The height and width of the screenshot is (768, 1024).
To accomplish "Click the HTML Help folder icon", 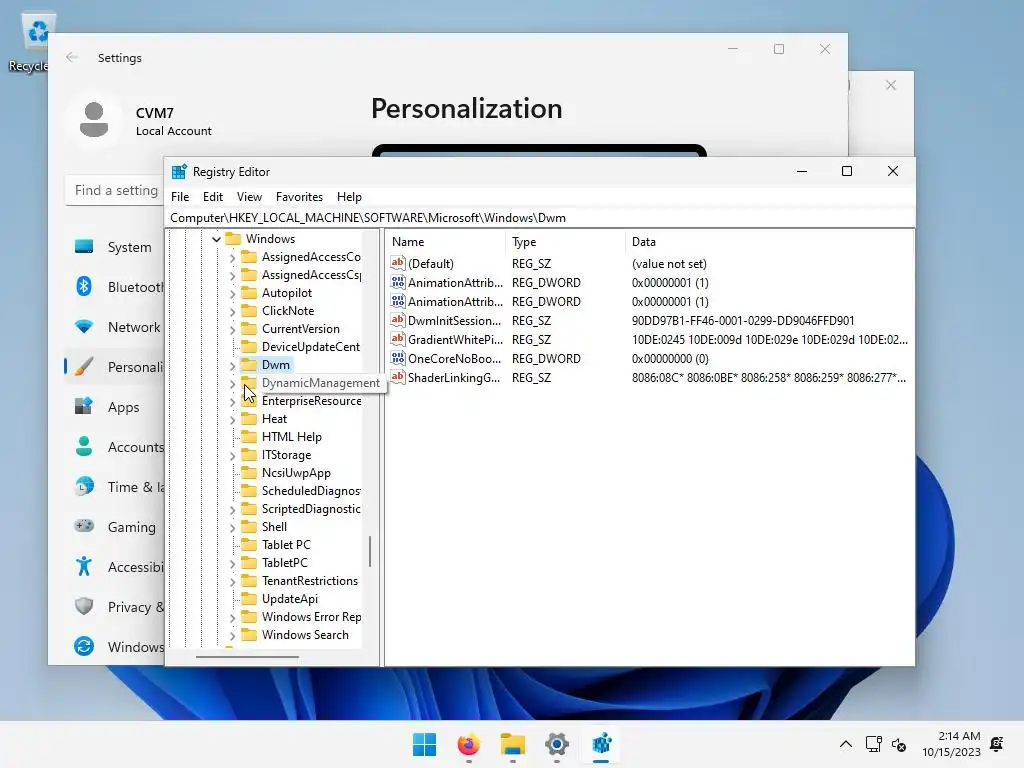I will click(249, 437).
